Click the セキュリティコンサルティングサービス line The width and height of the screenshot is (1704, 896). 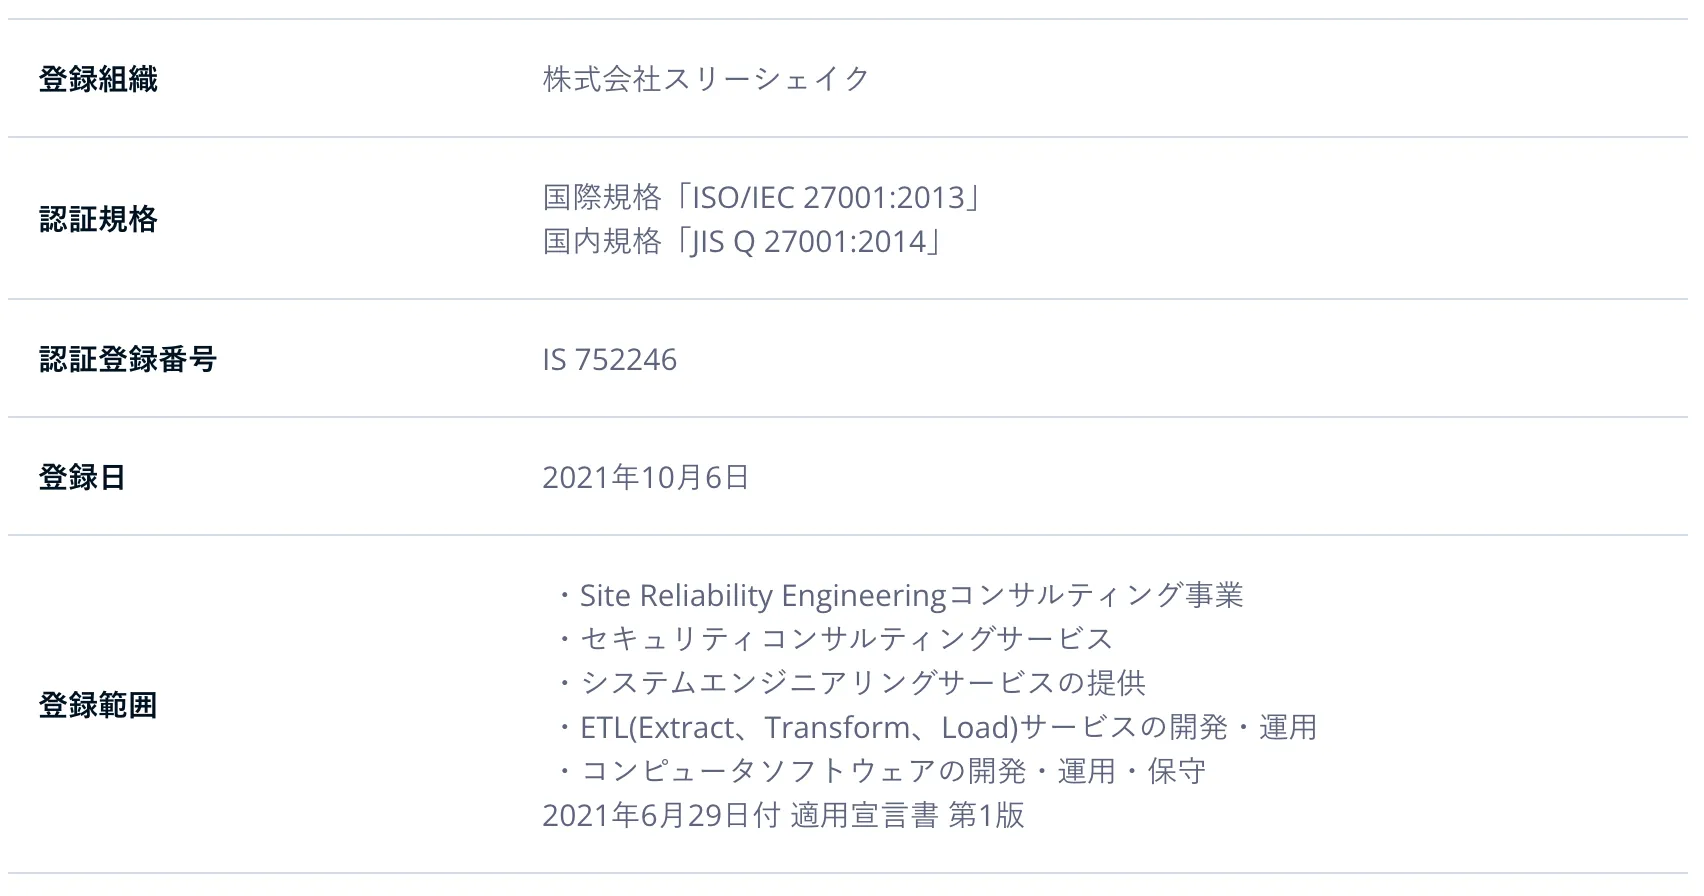pos(835,639)
